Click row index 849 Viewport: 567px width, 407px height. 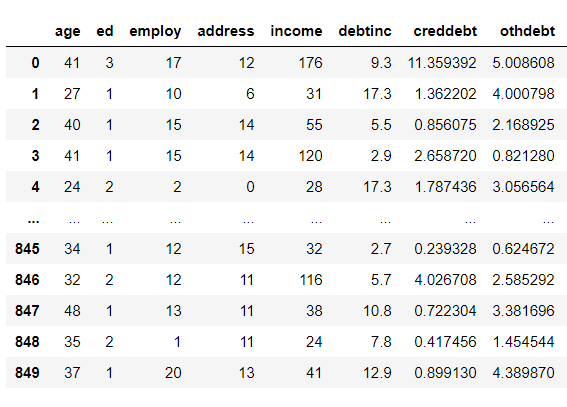[x=27, y=373]
